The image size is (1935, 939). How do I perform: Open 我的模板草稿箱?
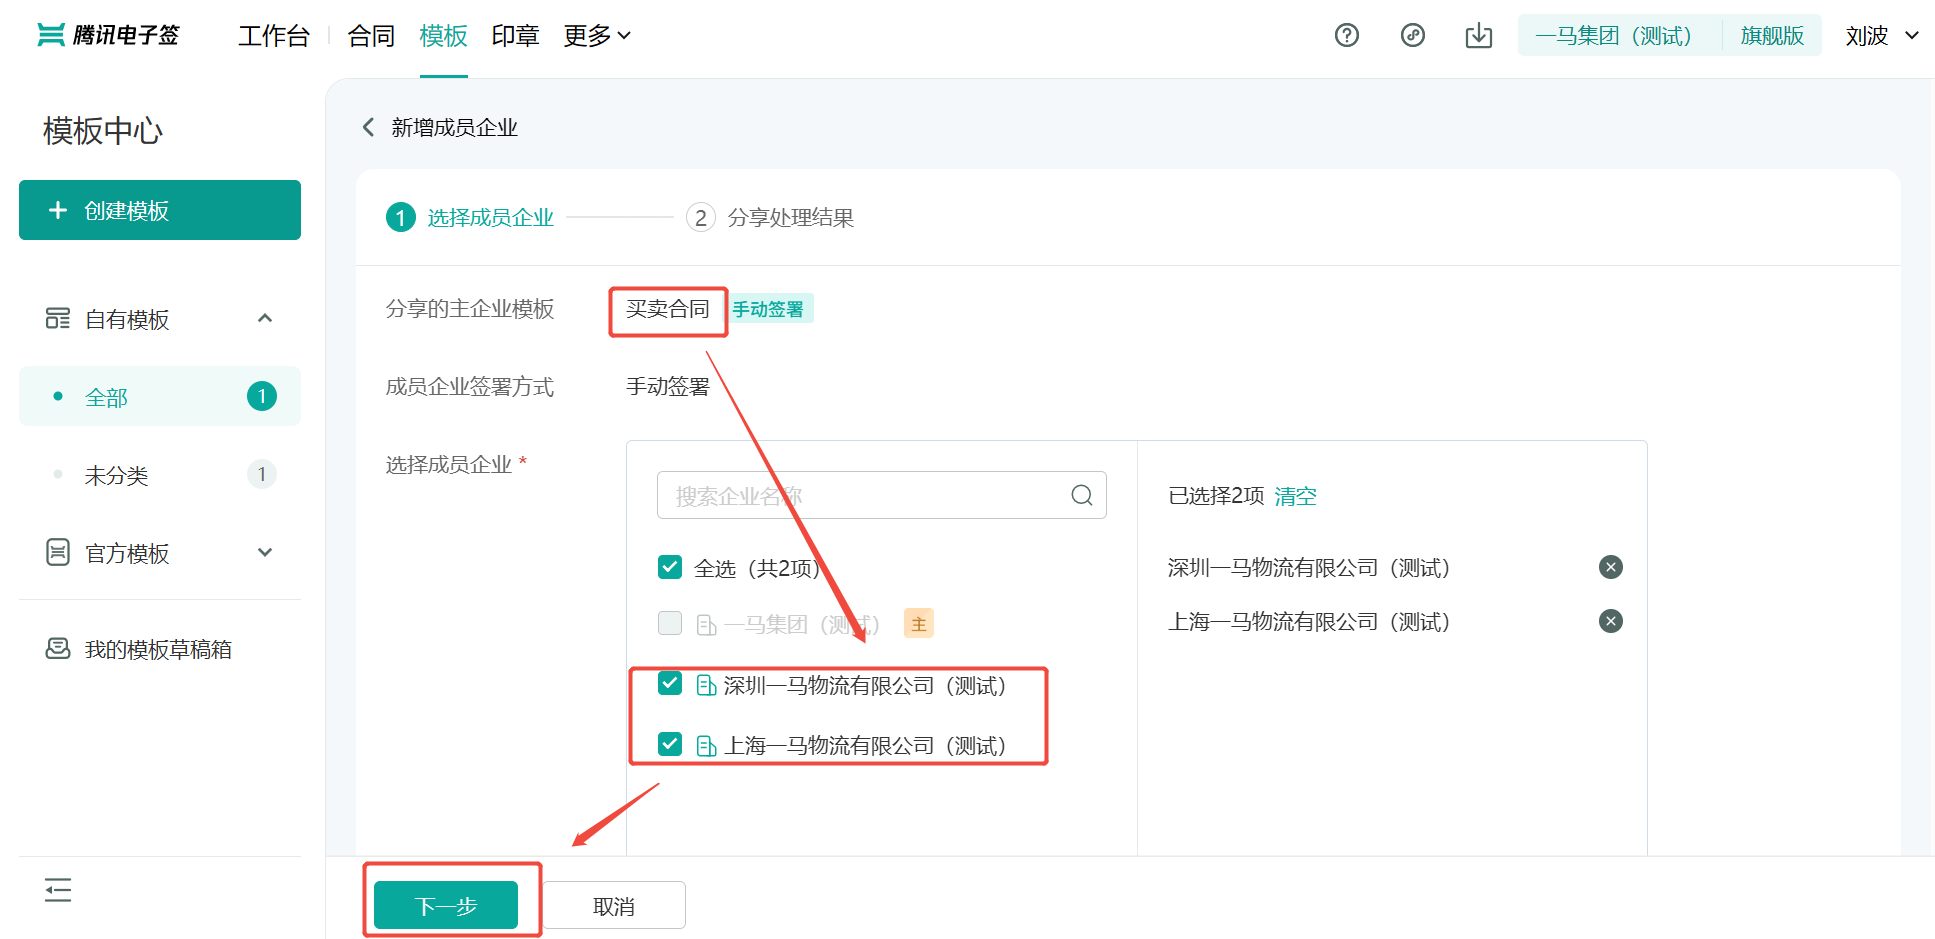(x=160, y=649)
